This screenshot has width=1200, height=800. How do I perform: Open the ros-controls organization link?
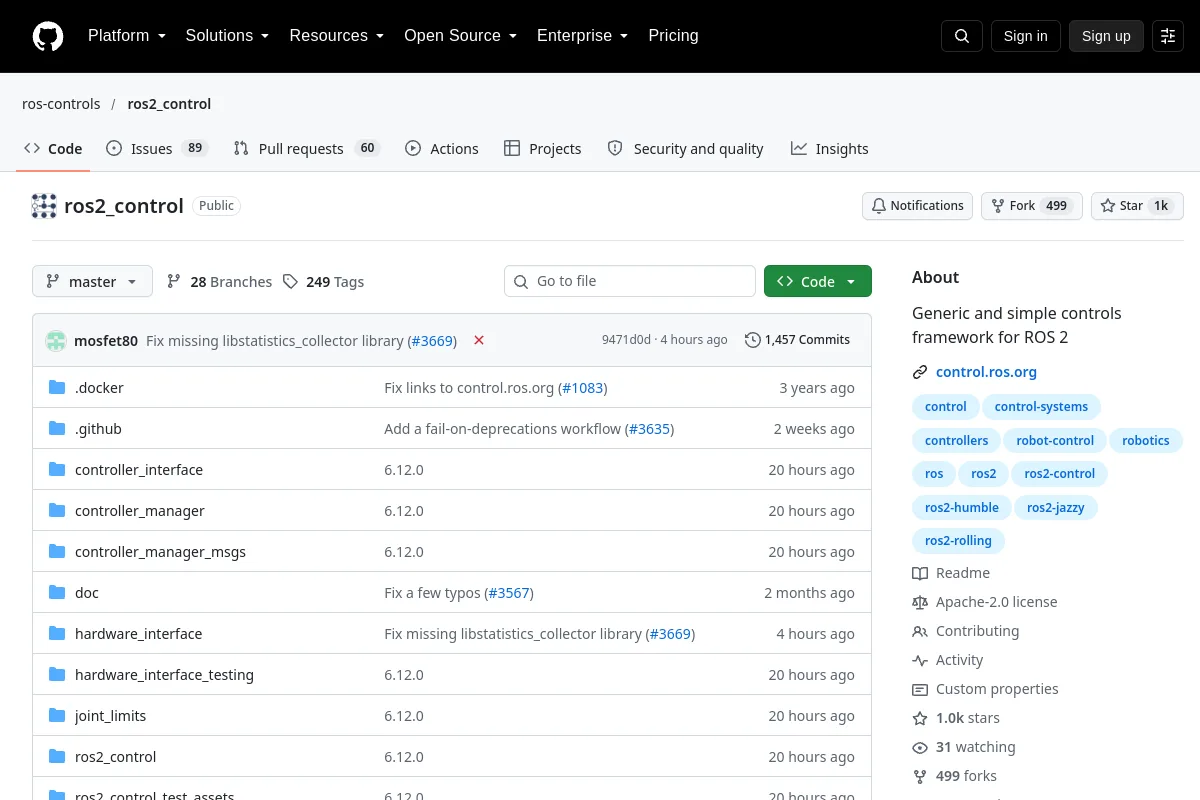tap(61, 104)
